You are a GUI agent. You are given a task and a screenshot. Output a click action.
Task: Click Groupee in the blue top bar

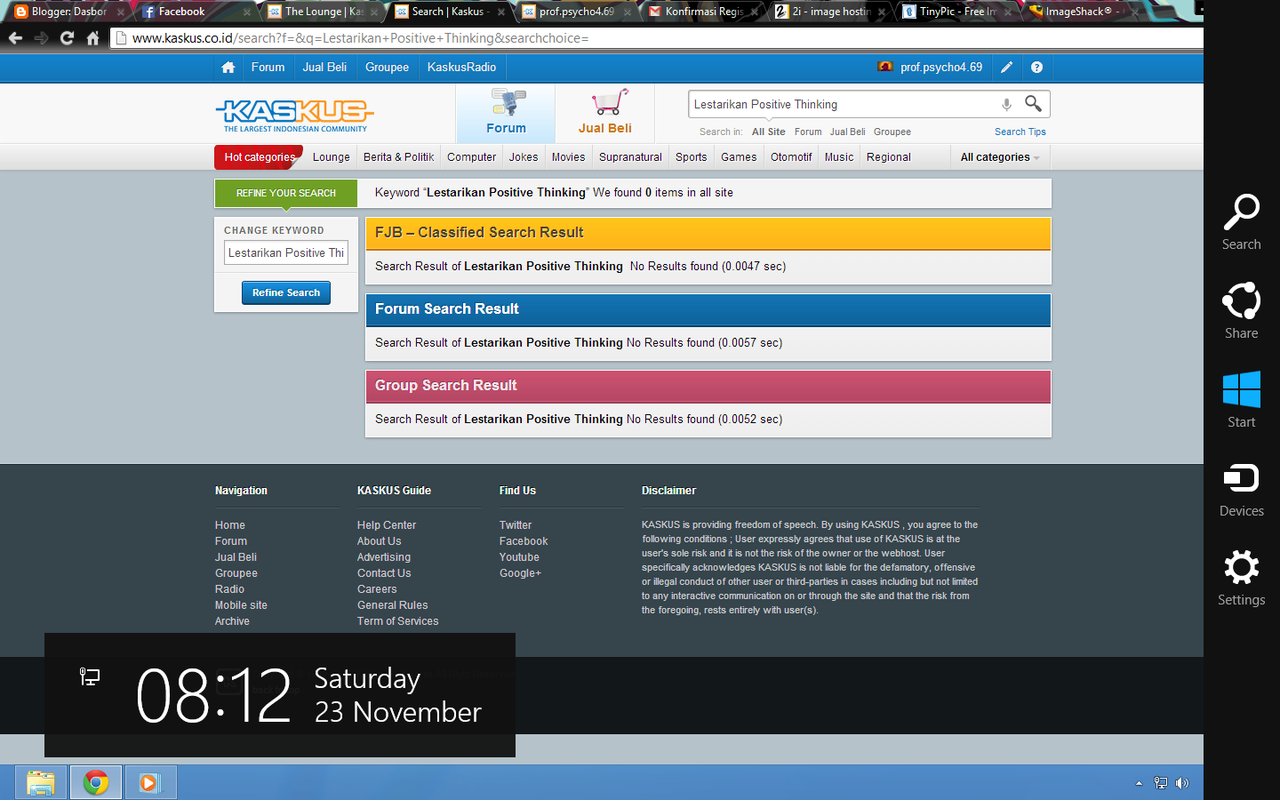[387, 67]
